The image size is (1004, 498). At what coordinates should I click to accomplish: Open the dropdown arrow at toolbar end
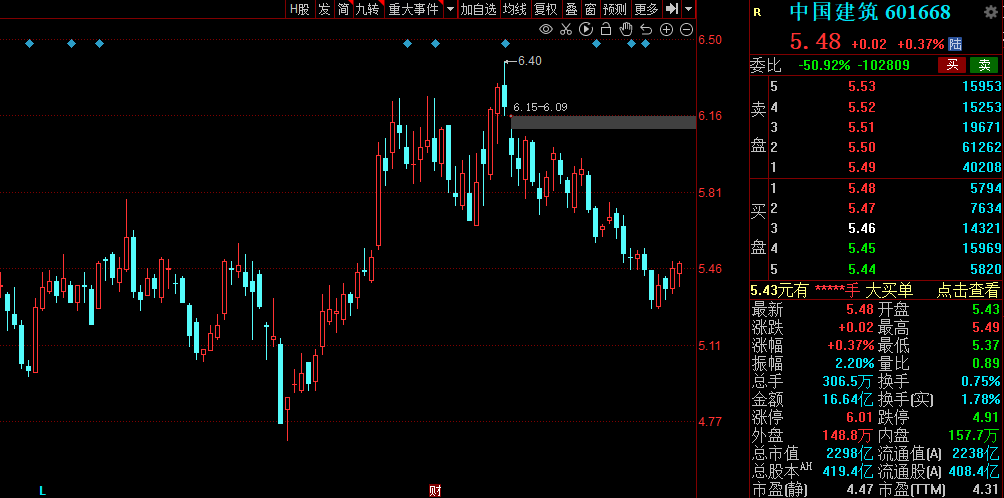[688, 9]
